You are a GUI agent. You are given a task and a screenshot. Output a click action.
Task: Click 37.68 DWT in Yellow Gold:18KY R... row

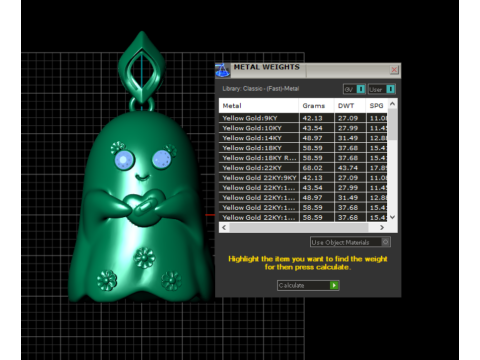(348, 158)
